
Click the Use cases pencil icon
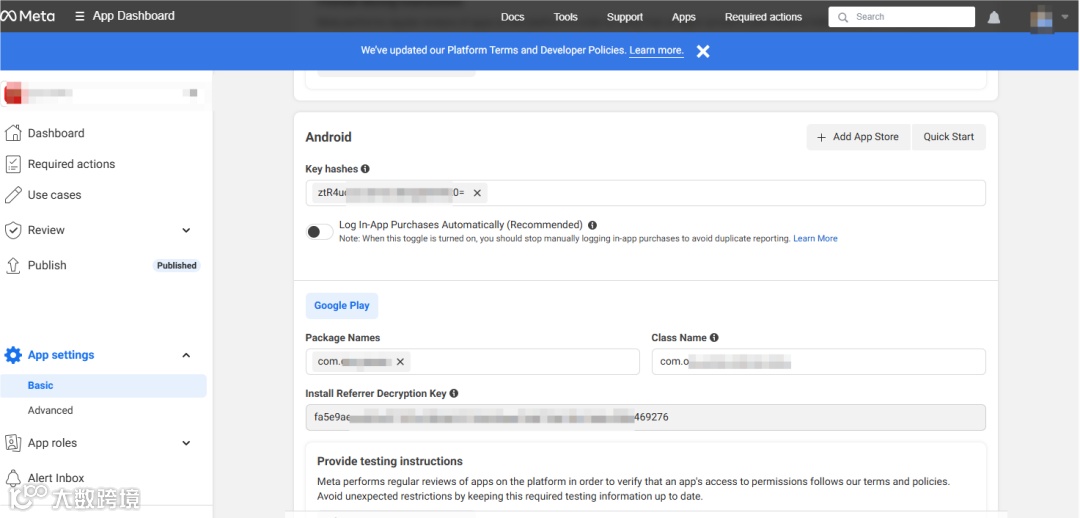pos(13,195)
